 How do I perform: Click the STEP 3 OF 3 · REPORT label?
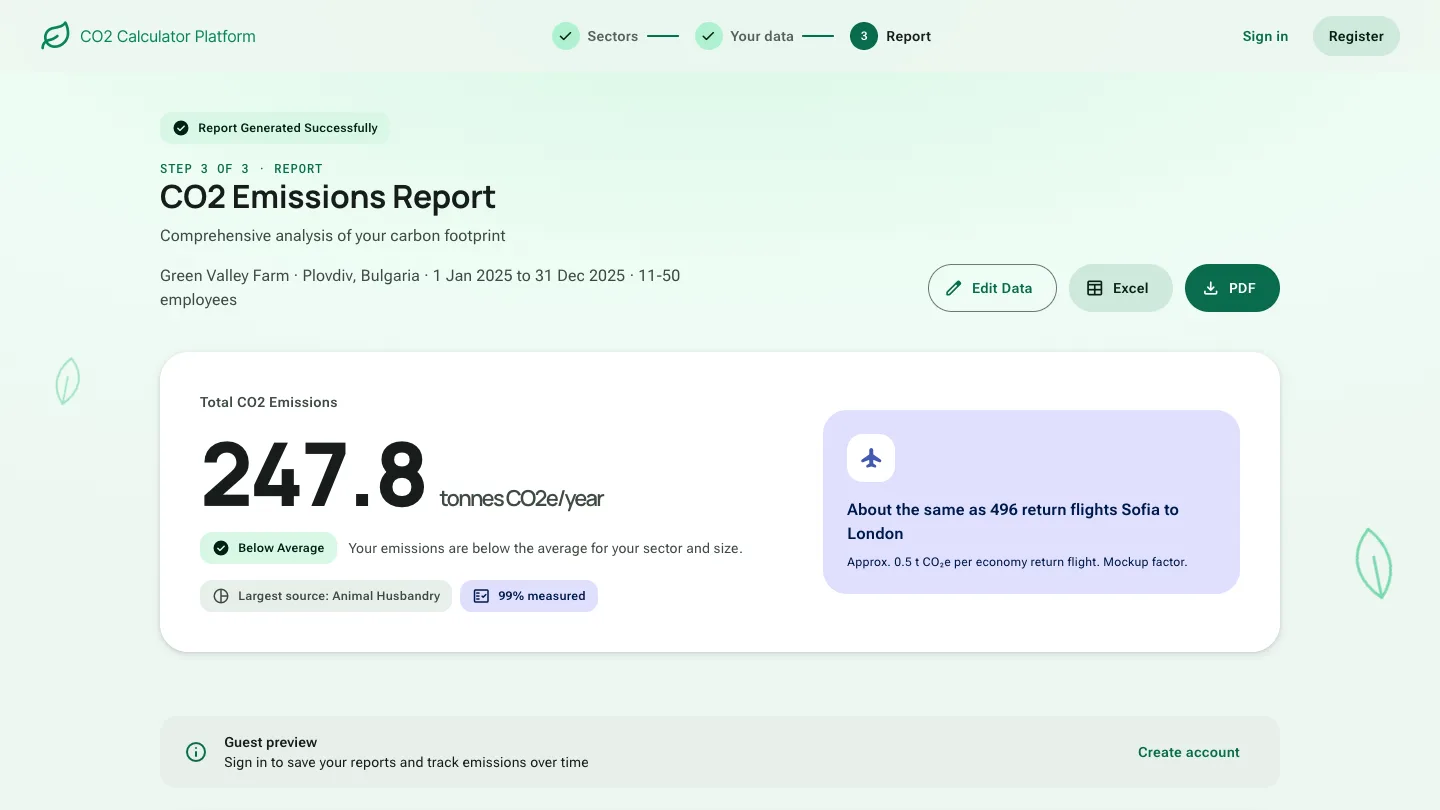[x=241, y=168]
